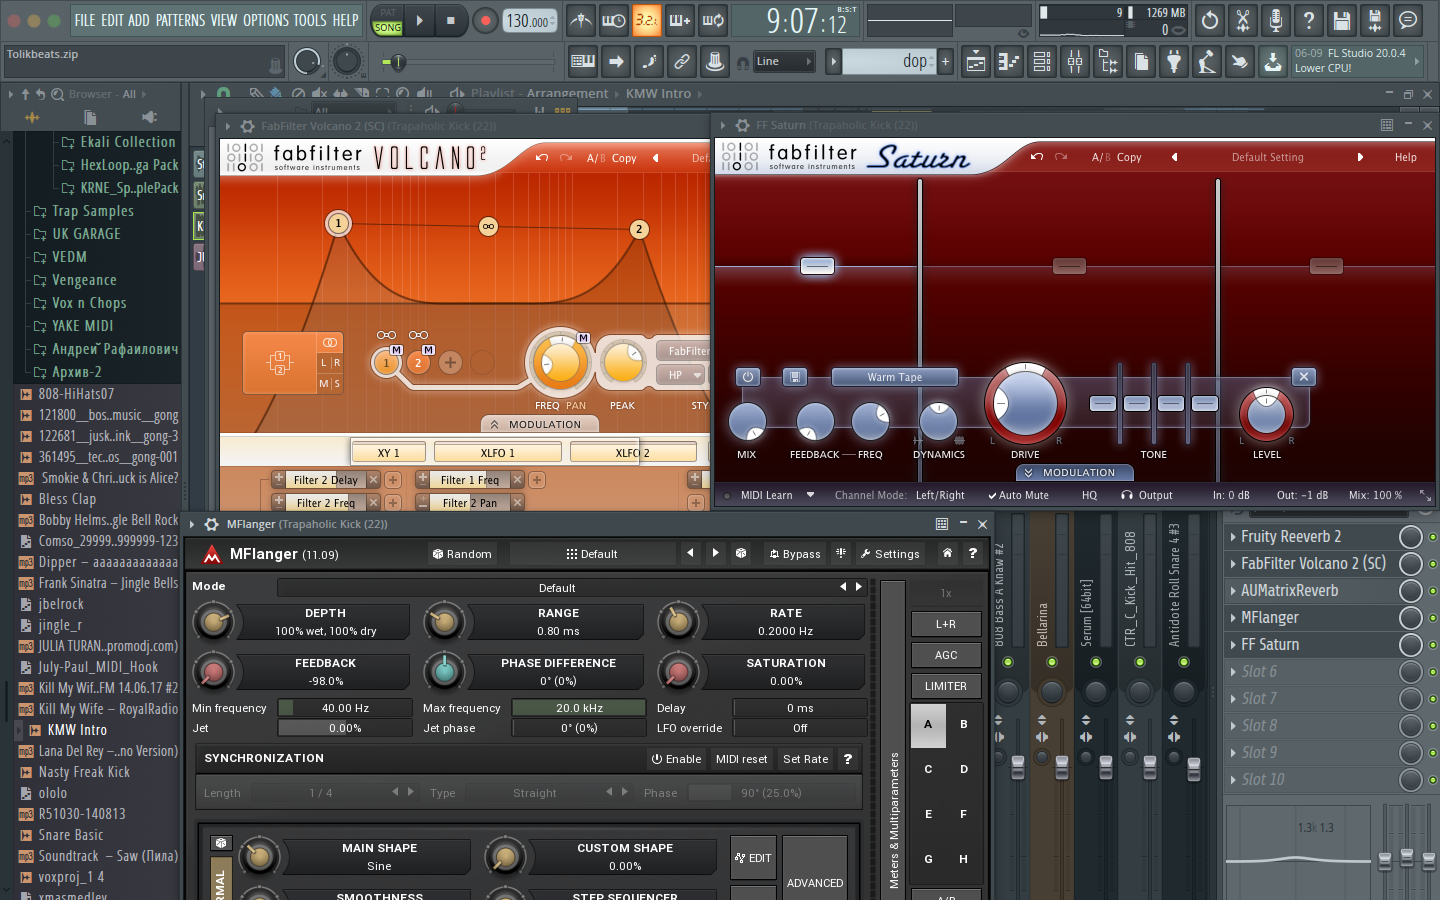Toggle the 3.2.1 countdown before recording
This screenshot has width=1440, height=900.
647,20
